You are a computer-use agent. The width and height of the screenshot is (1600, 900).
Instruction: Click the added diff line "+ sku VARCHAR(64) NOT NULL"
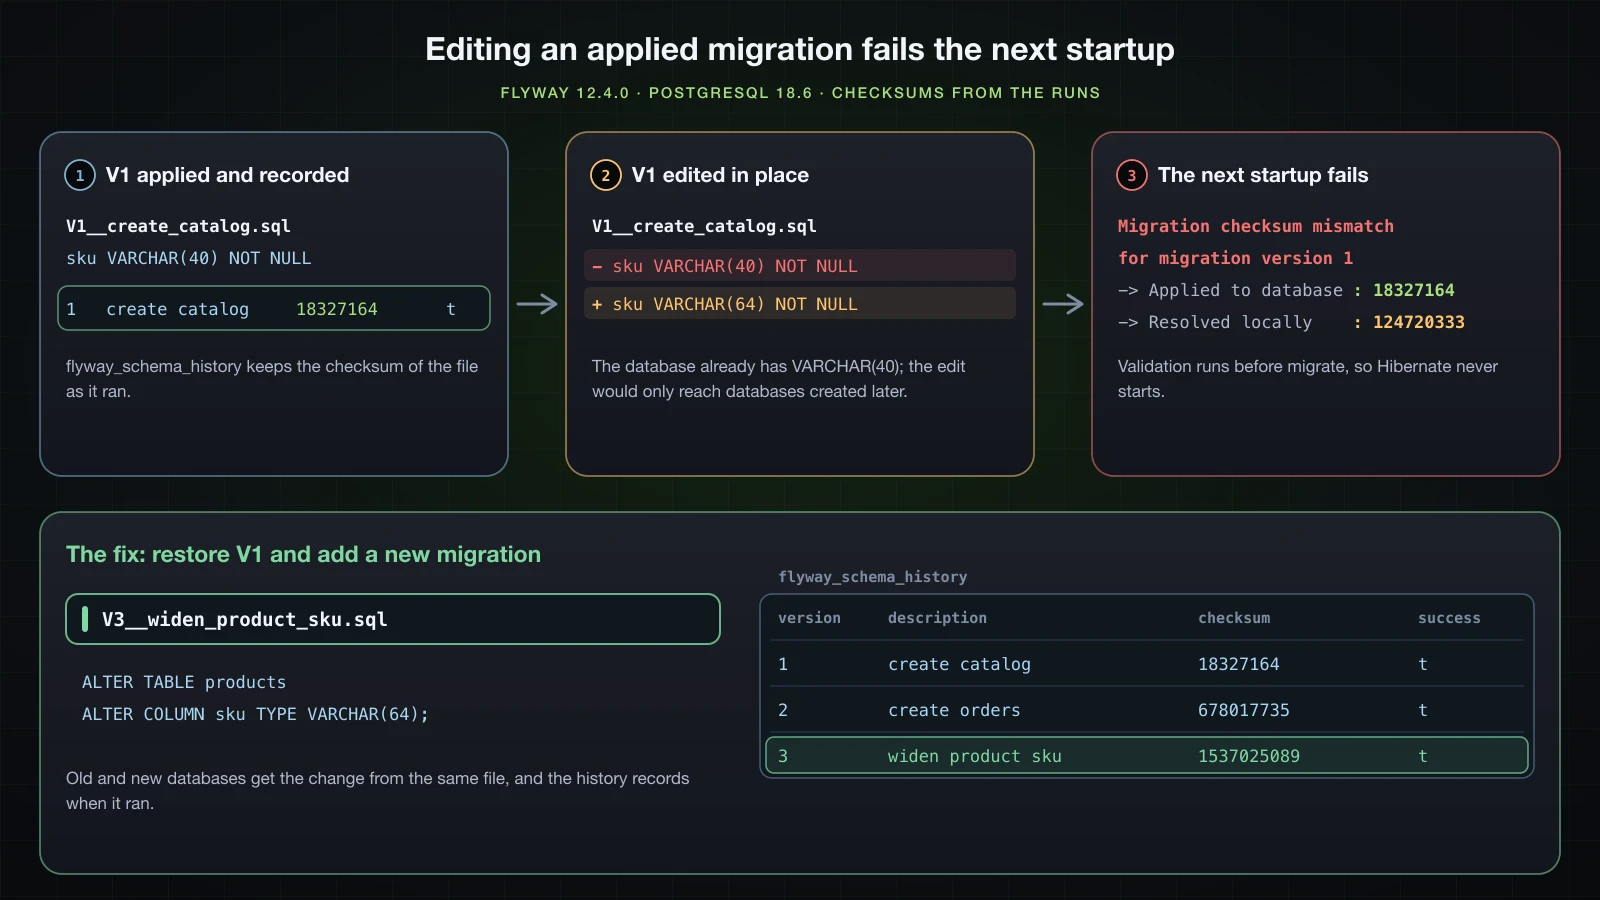coord(800,303)
